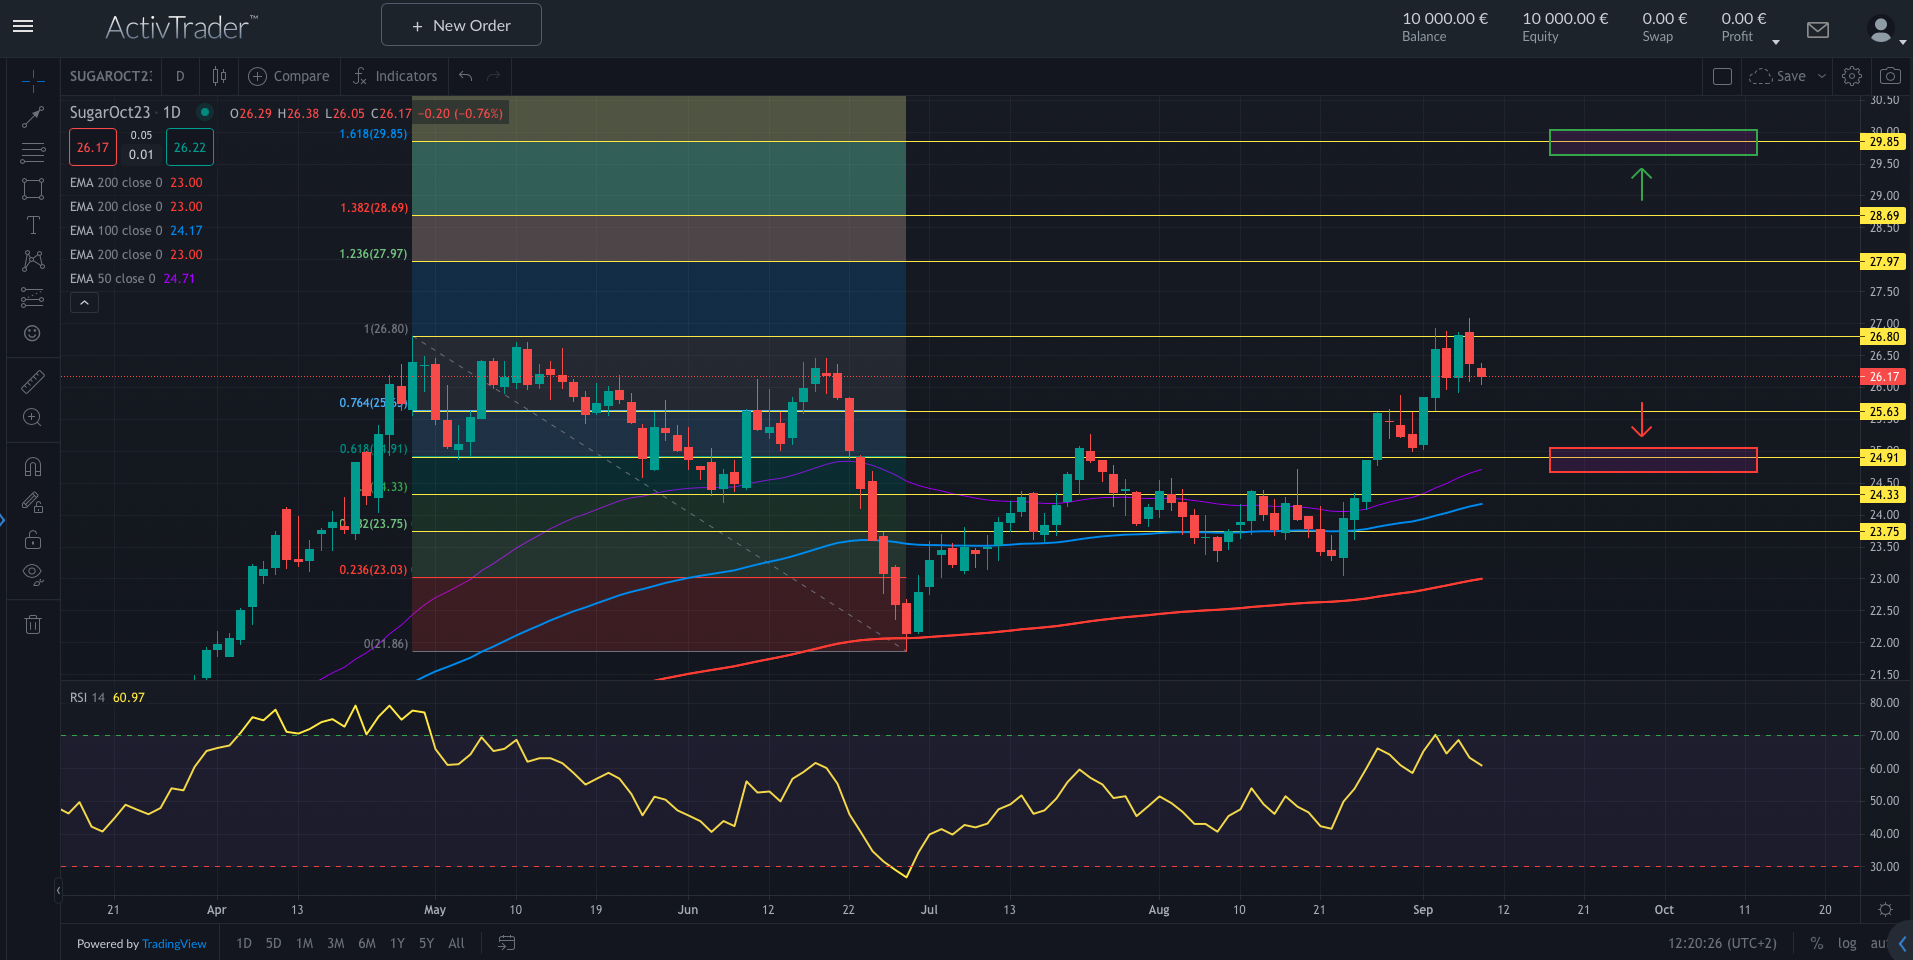Screen dimensions: 1913x960
Task: Click the New Order button
Action: (x=461, y=25)
